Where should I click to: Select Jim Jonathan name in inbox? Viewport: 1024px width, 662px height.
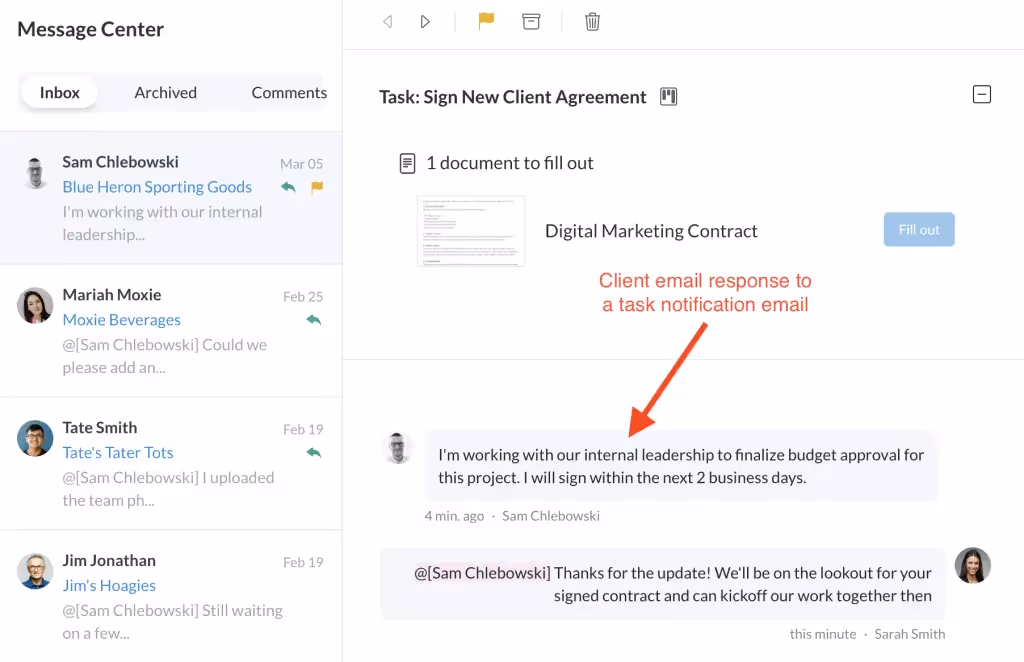[109, 561]
